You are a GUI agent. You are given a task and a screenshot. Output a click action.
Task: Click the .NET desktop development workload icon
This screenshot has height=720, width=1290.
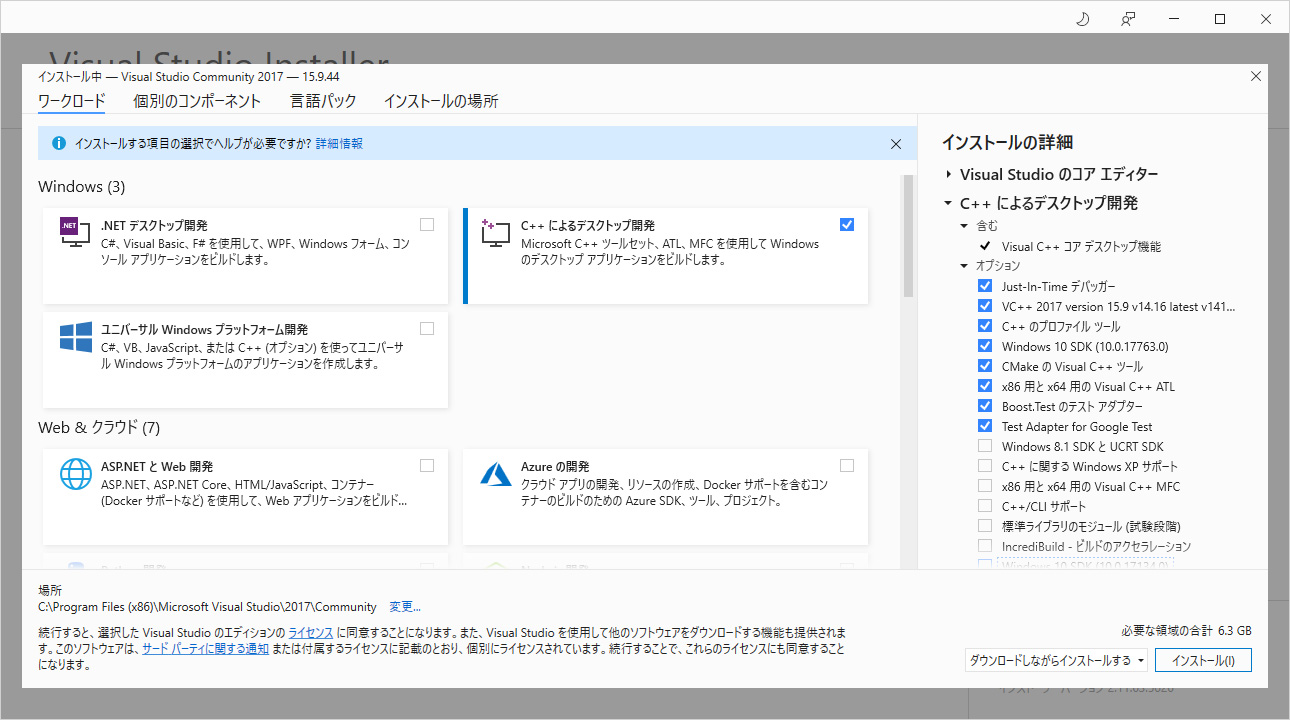click(76, 234)
